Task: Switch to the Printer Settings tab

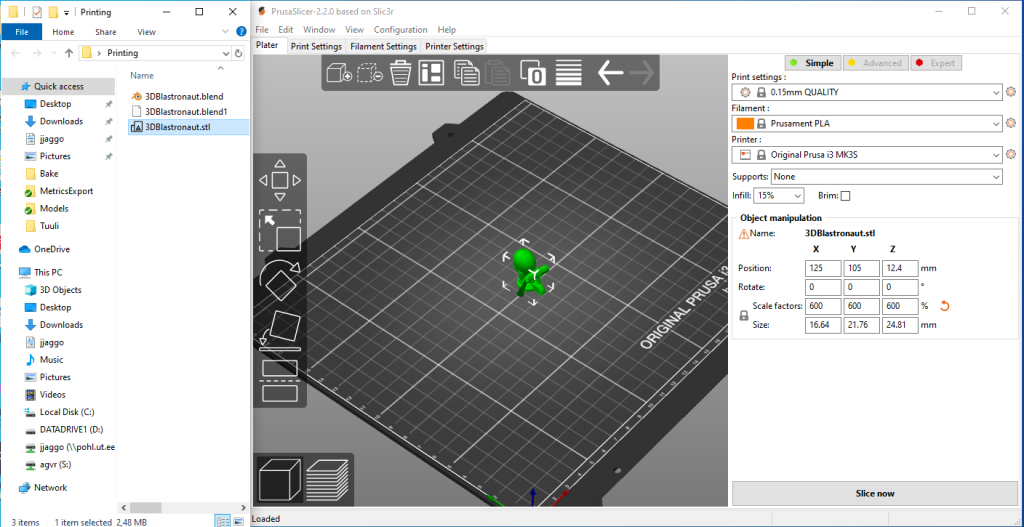Action: click(x=455, y=46)
